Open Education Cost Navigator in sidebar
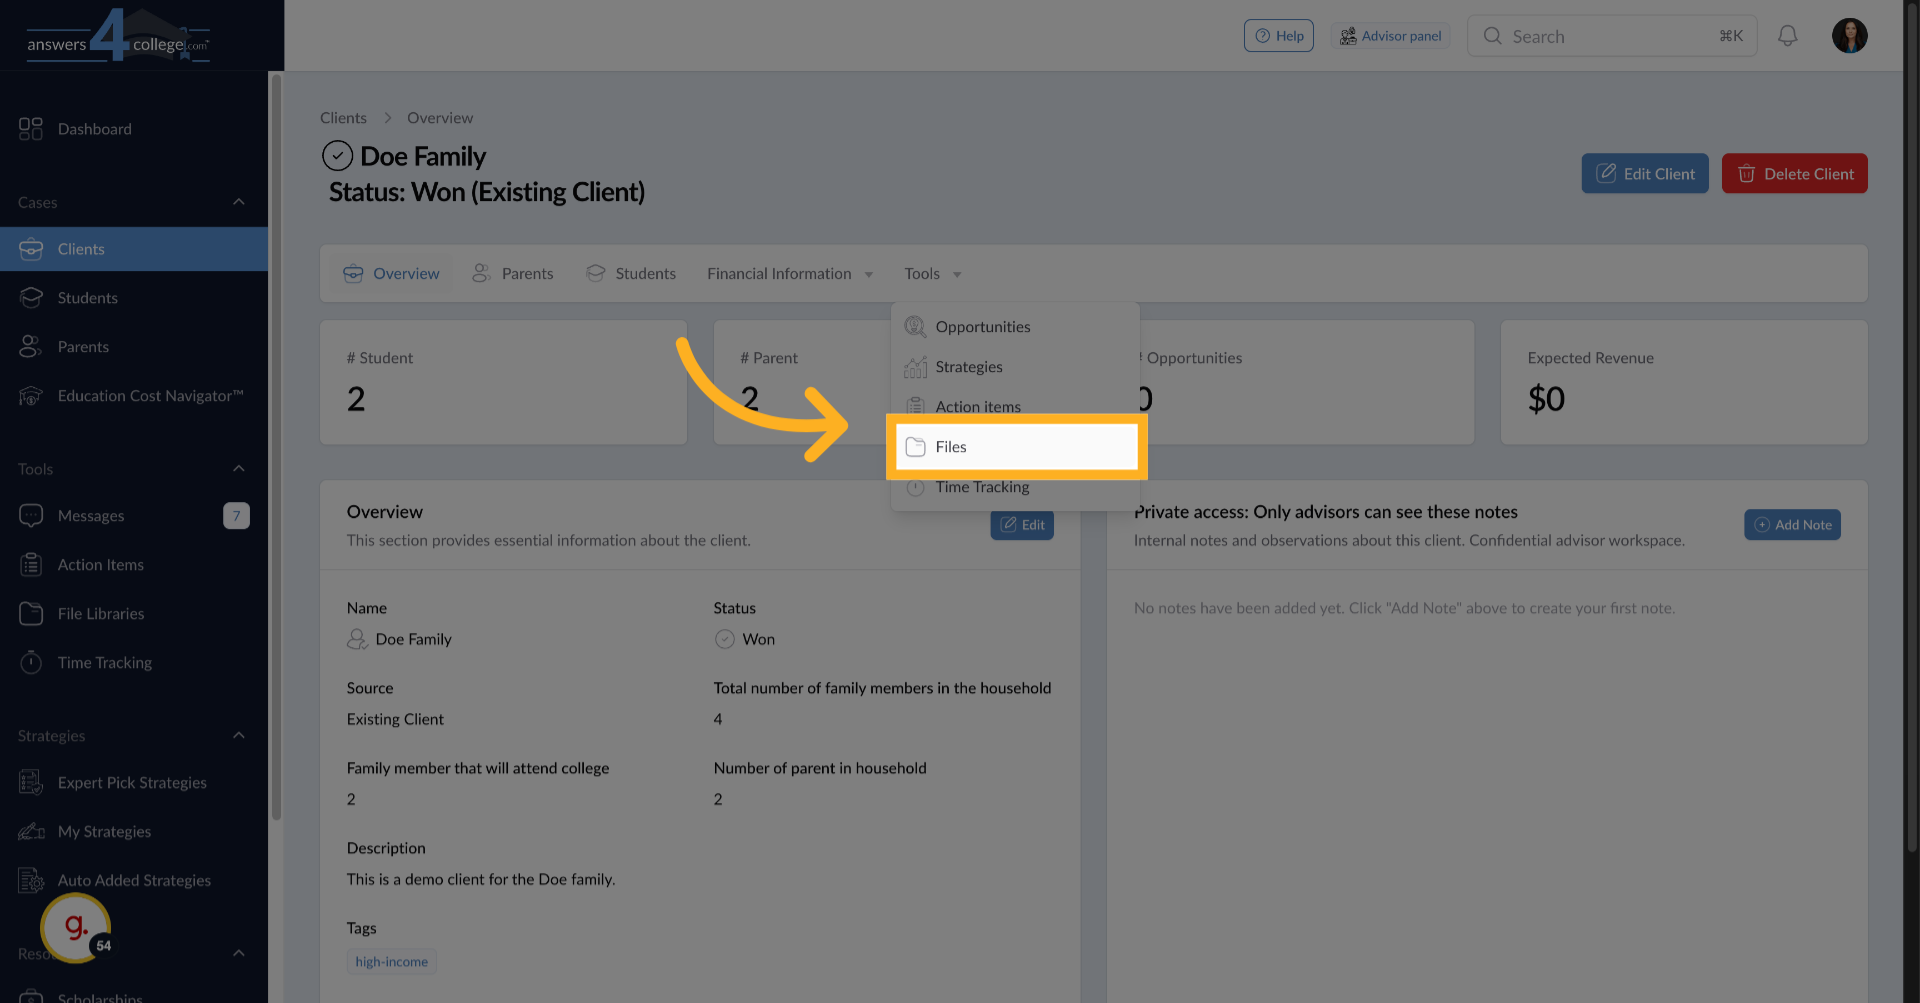1920x1003 pixels. (150, 396)
